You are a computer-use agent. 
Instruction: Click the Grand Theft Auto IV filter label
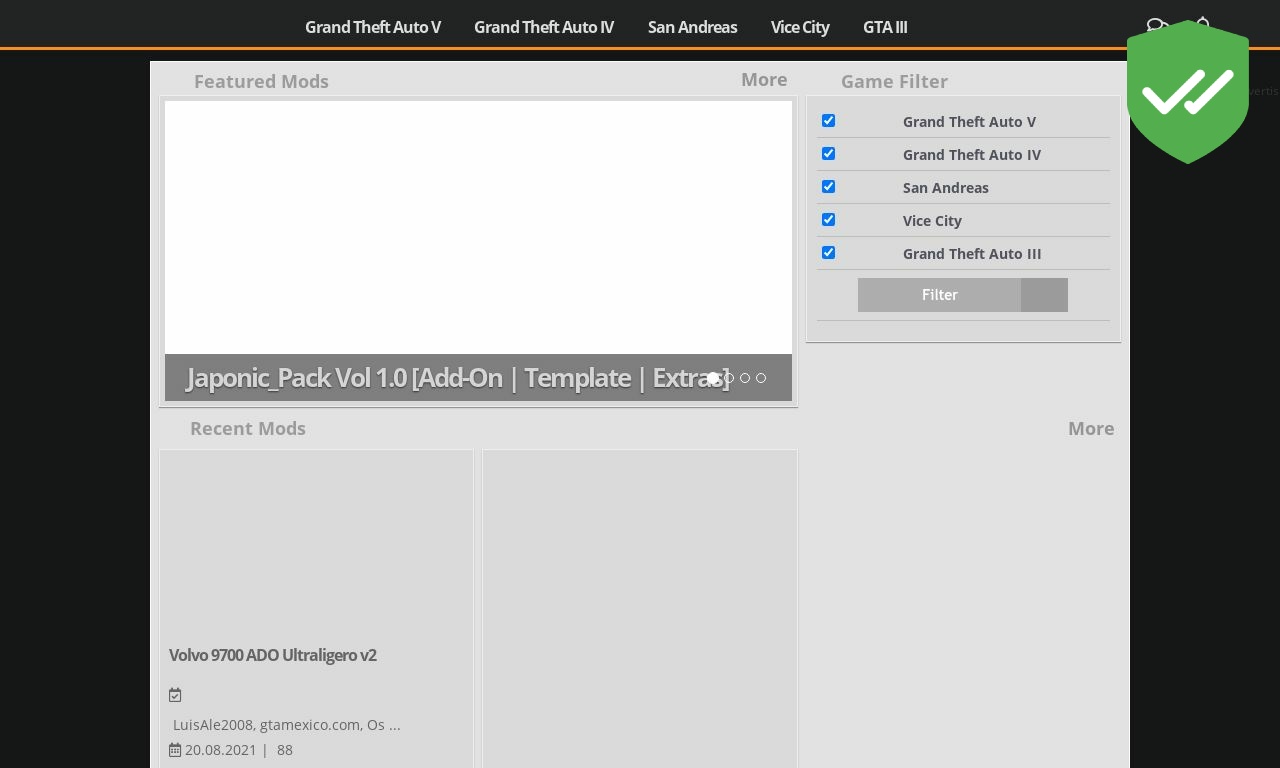coord(972,155)
